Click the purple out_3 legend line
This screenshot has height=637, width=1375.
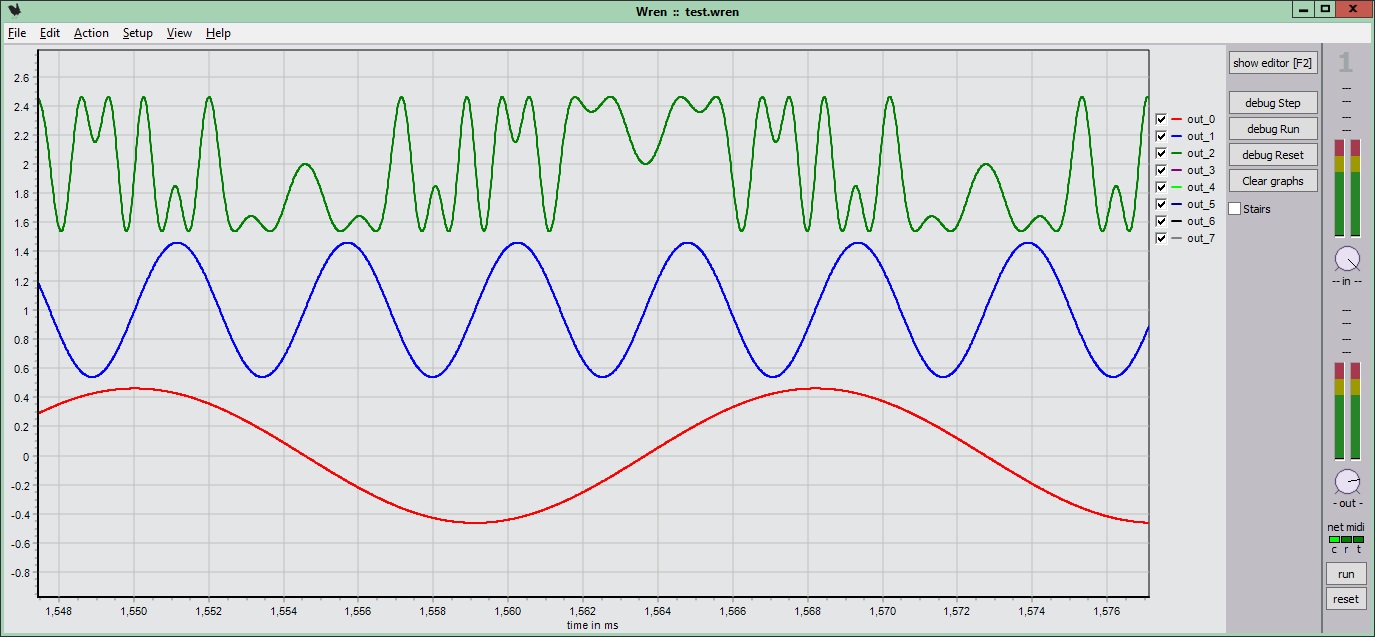1176,170
